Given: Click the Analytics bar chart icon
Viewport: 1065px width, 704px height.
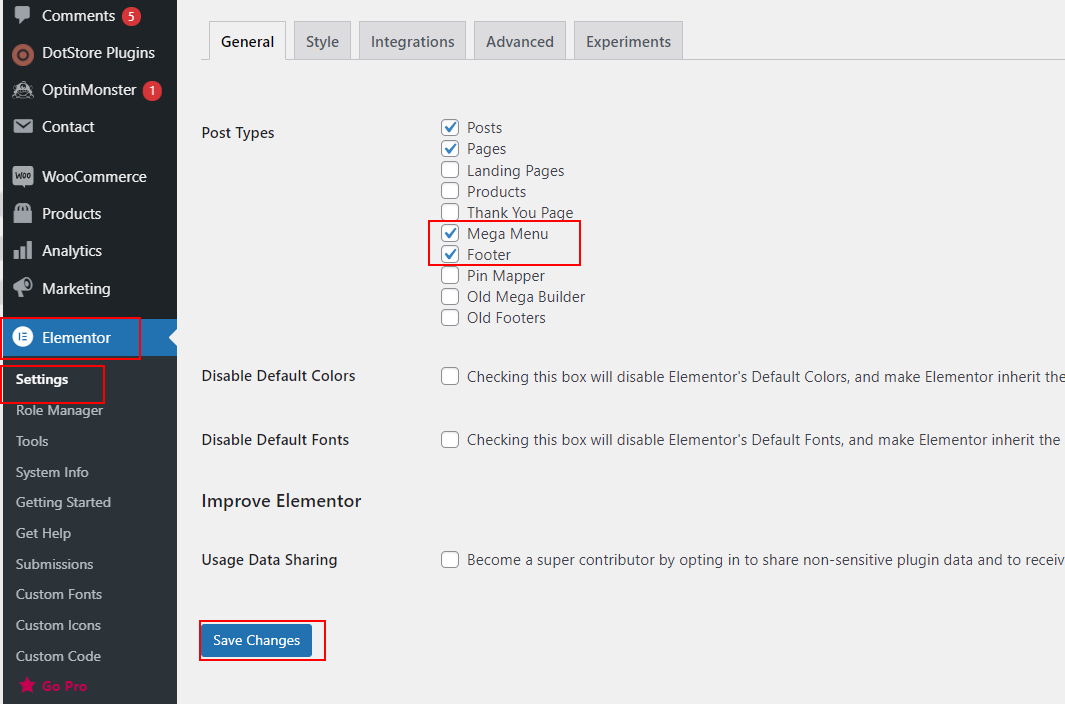Looking at the screenshot, I should click(22, 251).
